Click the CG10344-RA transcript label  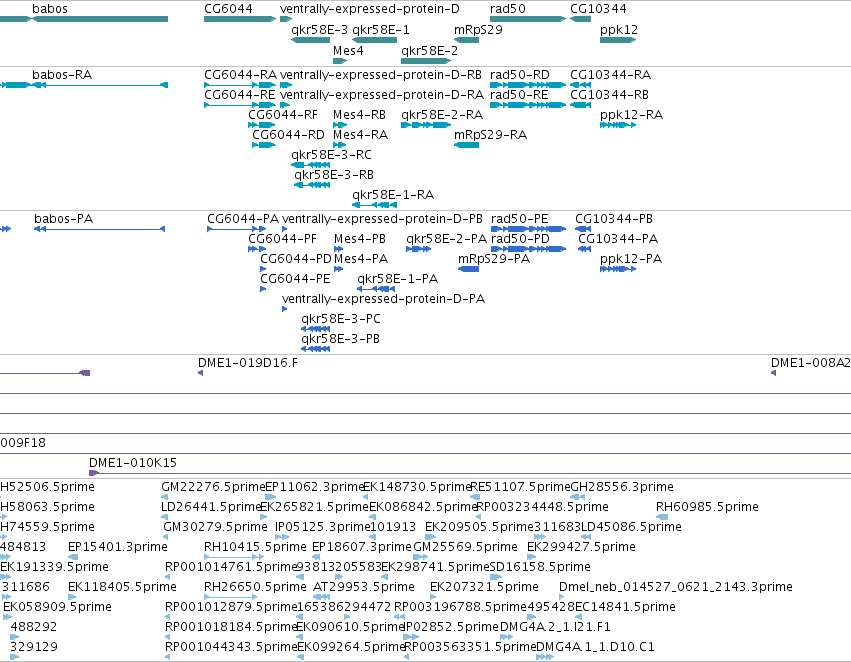(x=611, y=74)
